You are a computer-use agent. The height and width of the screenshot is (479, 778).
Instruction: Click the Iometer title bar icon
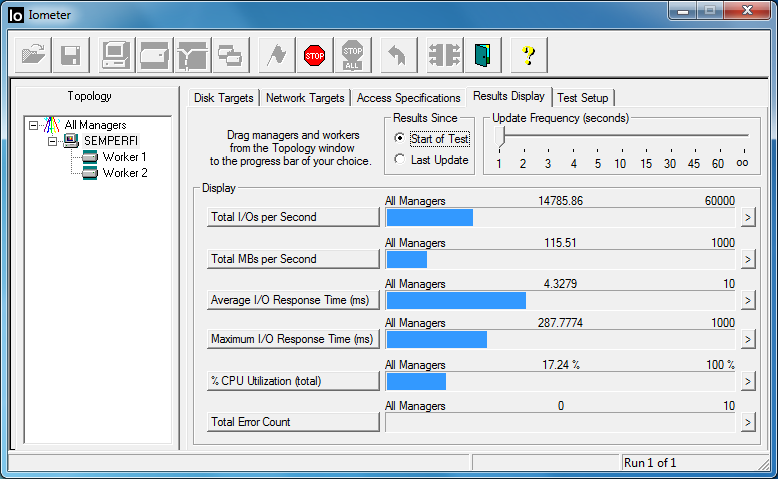(16, 15)
